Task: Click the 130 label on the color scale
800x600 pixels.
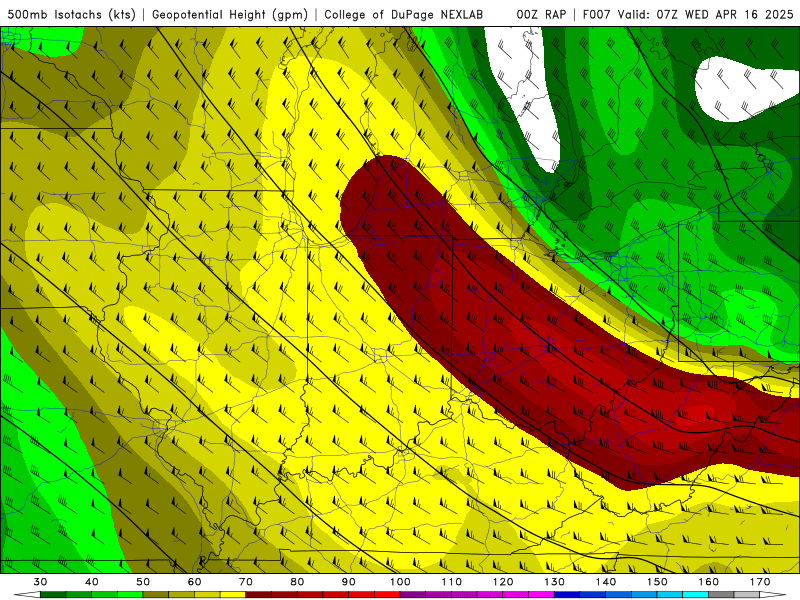Action: tap(555, 582)
